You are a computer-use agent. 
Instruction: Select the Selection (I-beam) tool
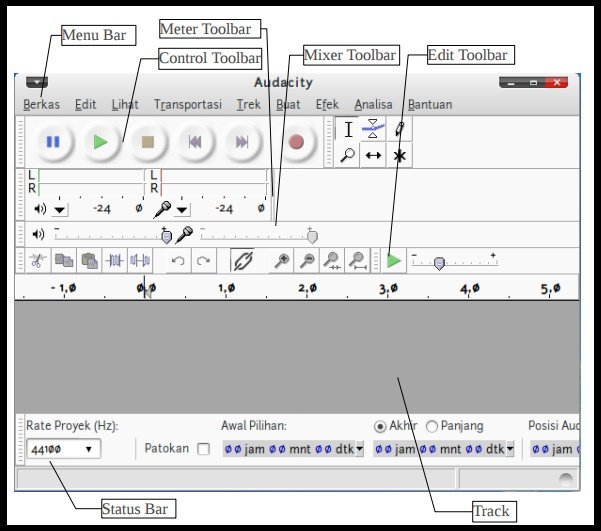click(348, 129)
